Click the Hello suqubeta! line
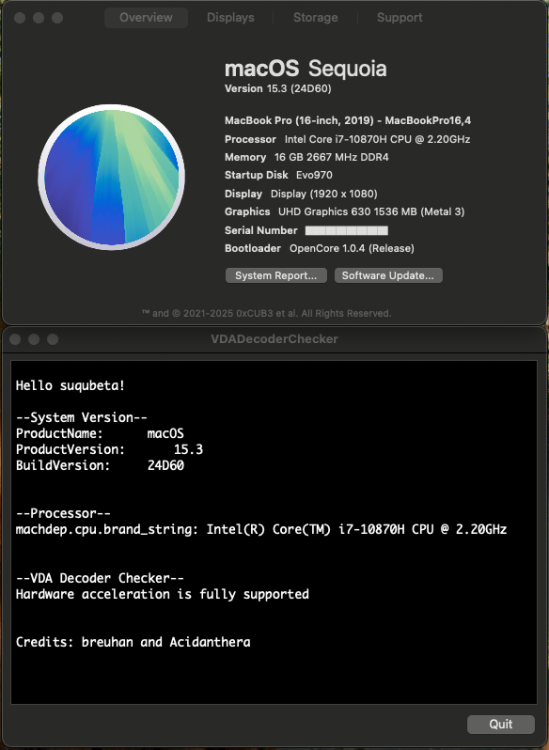This screenshot has height=750, width=549. (x=70, y=386)
